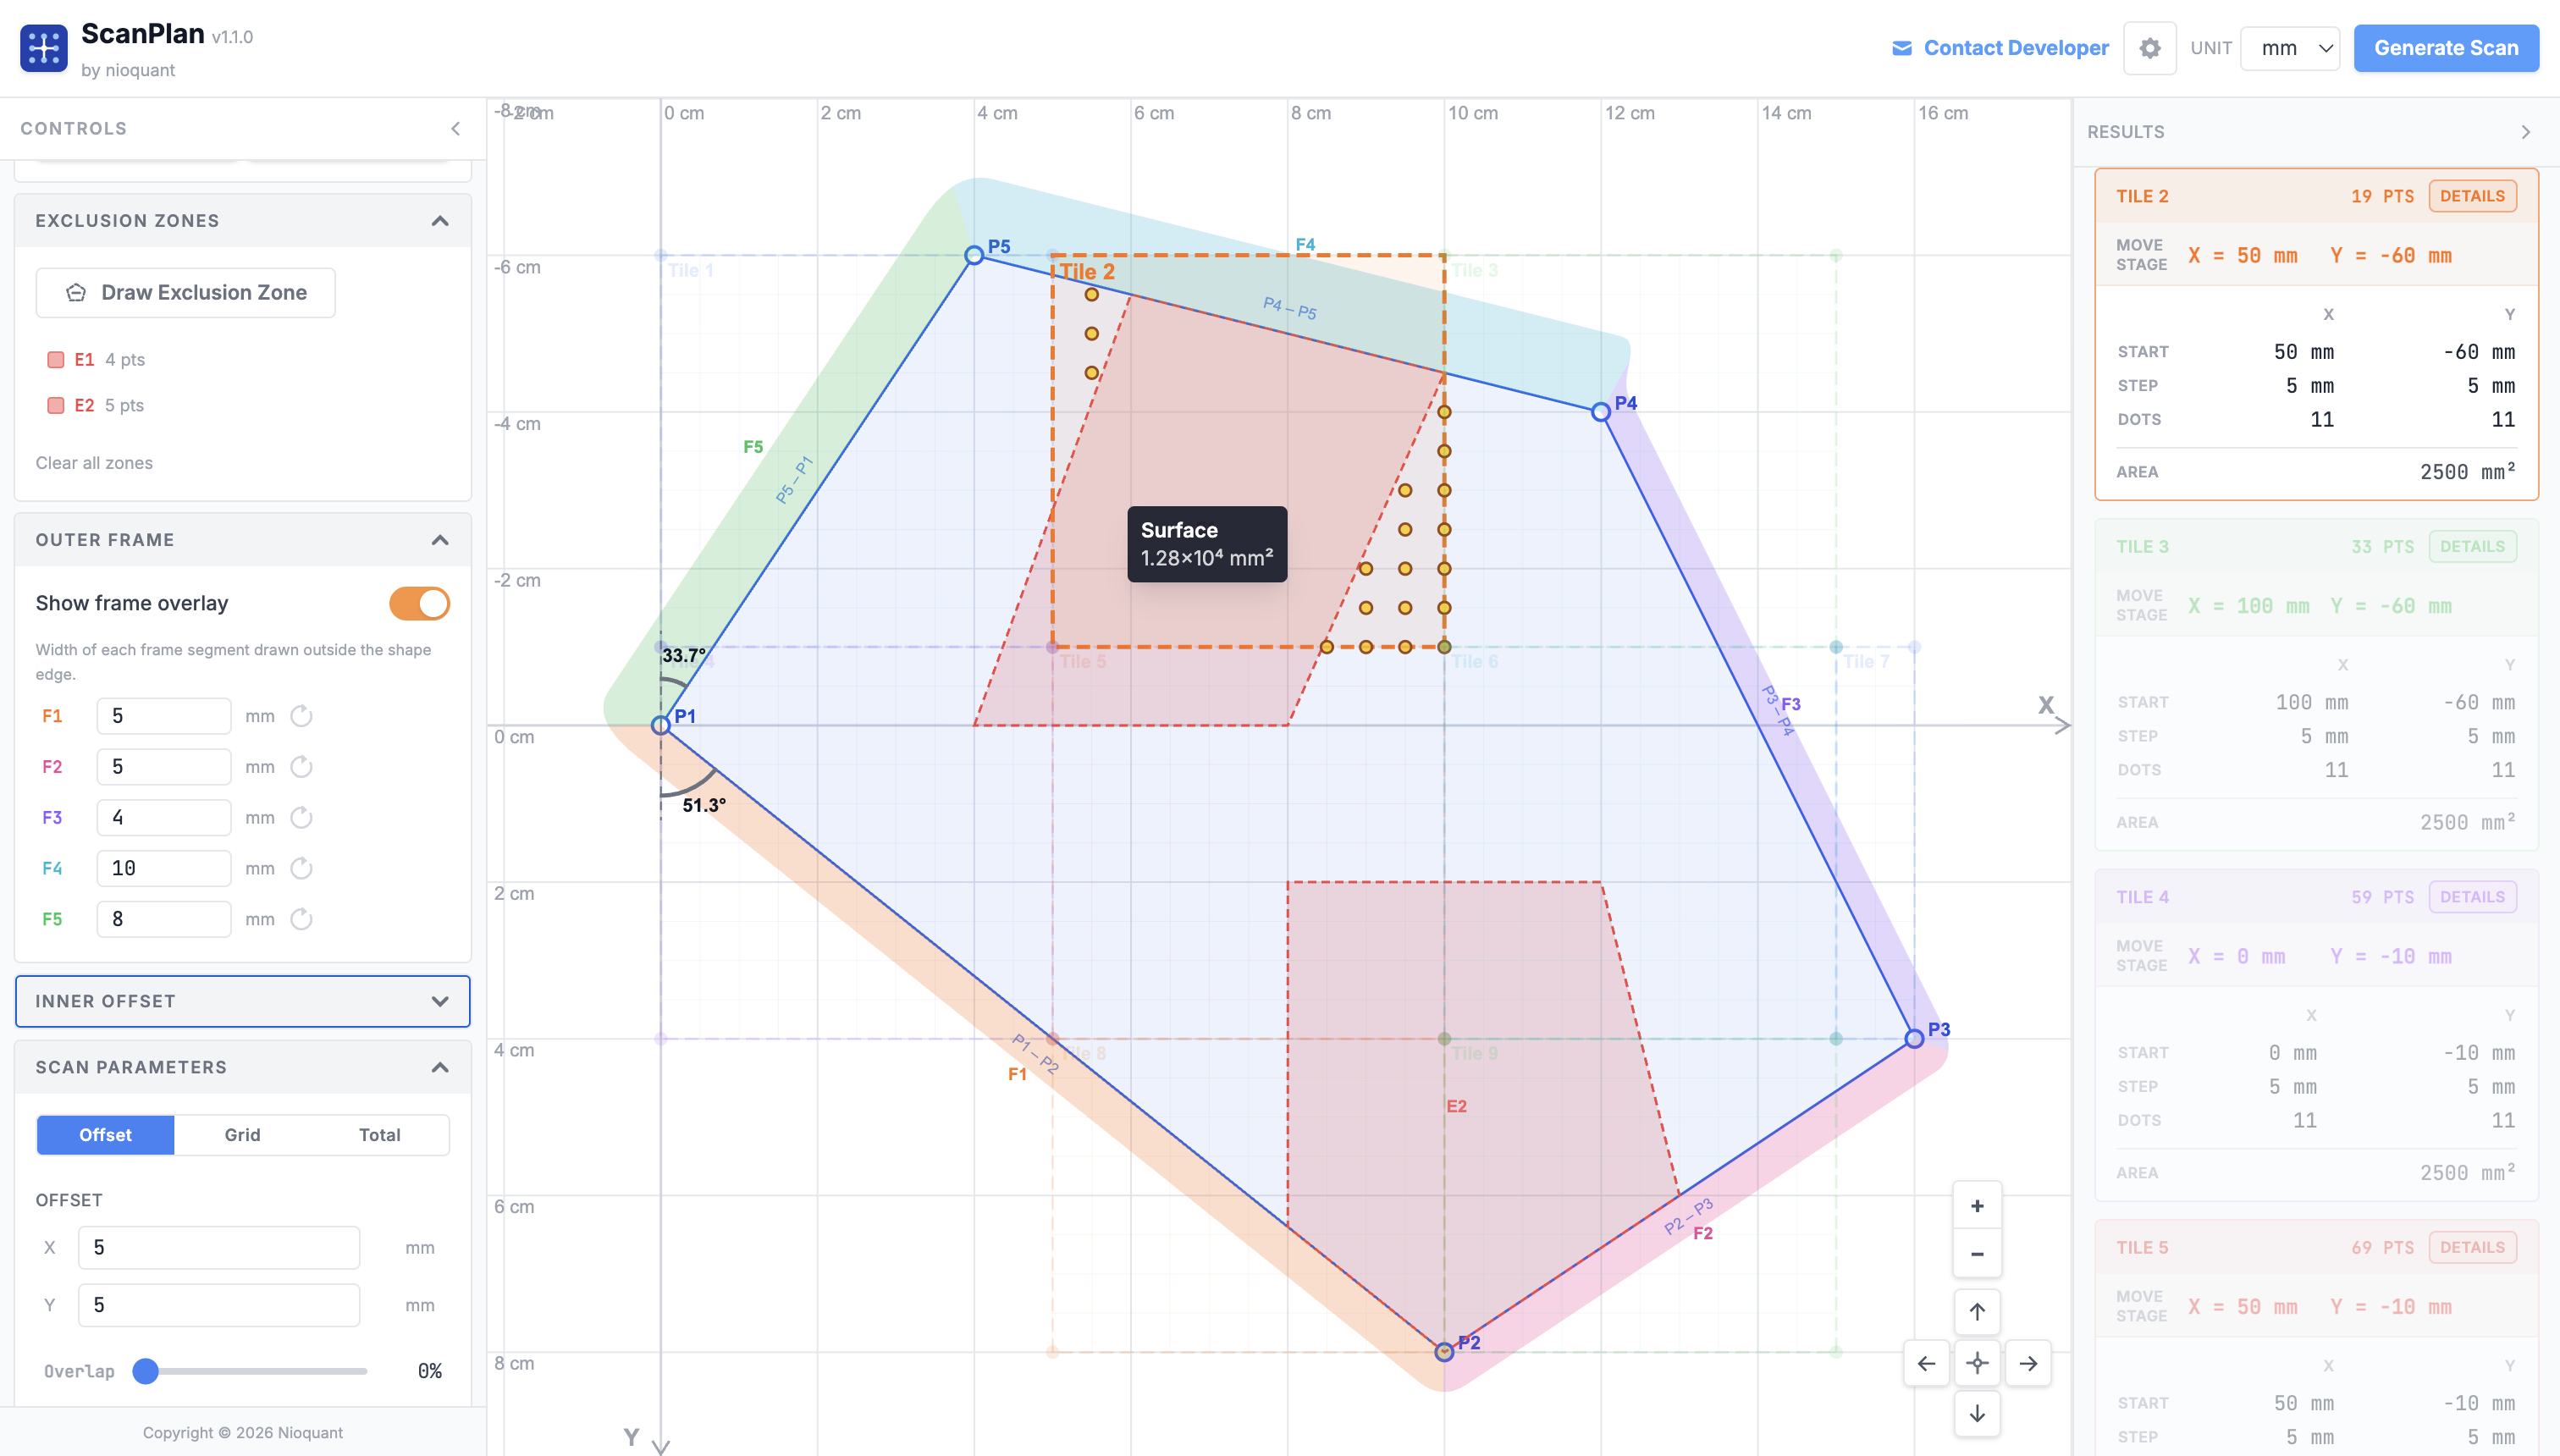Switch to the Offset tab
This screenshot has width=2560, height=1456.
point(105,1135)
